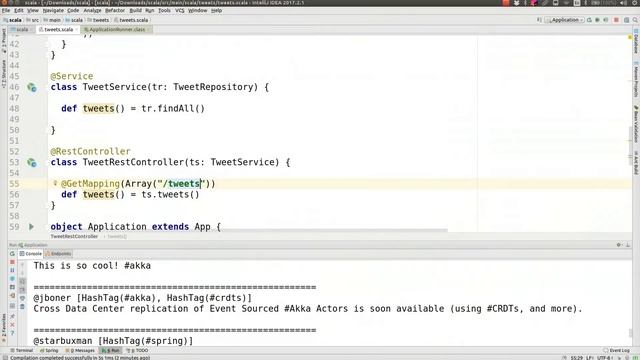Switch to the Endpoints tab in Run panel
640x360 pixels.
pos(58,254)
